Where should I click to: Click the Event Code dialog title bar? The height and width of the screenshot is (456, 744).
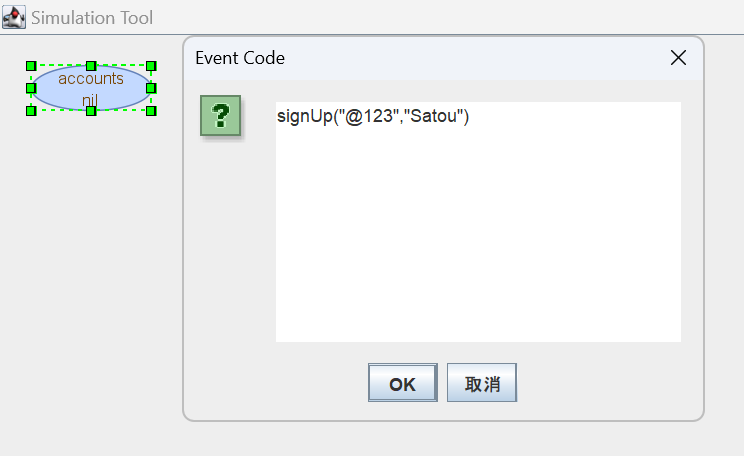coord(420,58)
